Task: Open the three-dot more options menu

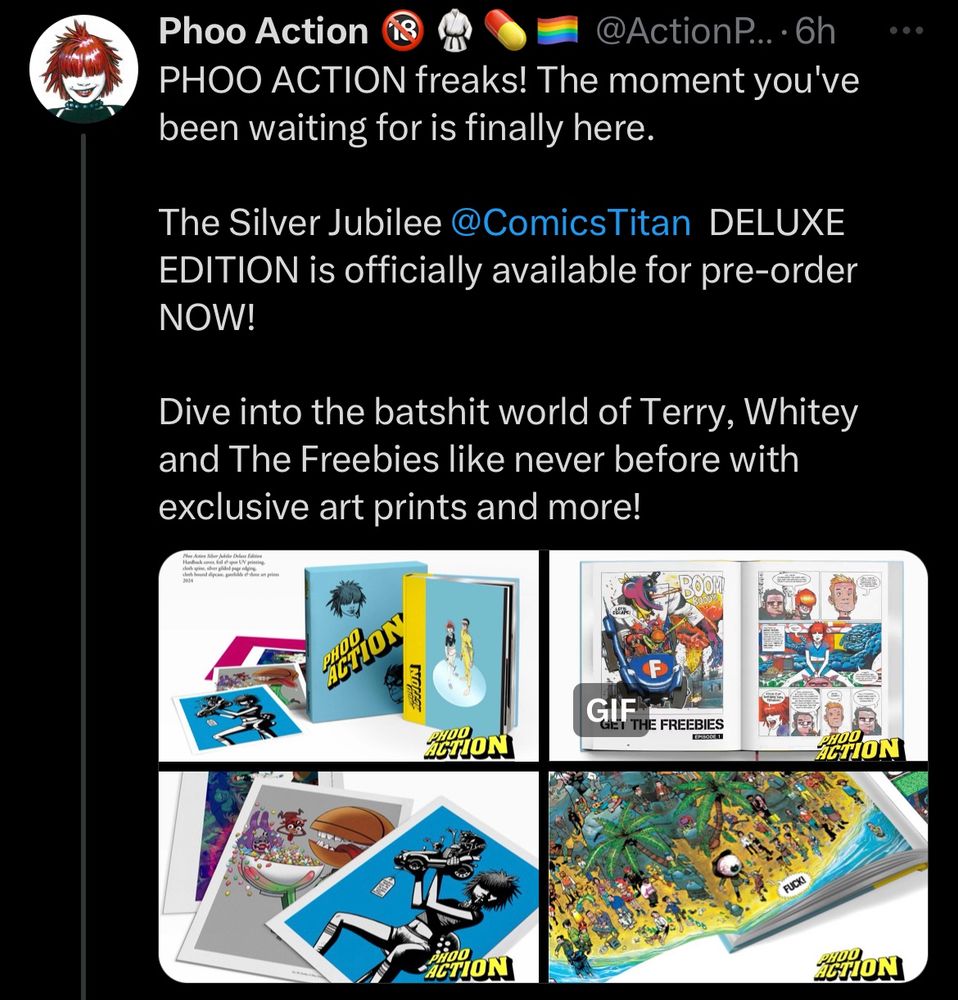Action: point(907,31)
